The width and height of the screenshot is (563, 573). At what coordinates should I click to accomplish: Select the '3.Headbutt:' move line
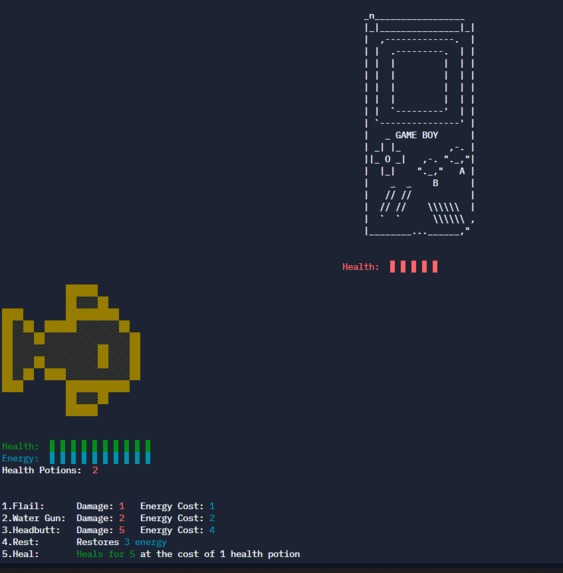tap(108, 530)
